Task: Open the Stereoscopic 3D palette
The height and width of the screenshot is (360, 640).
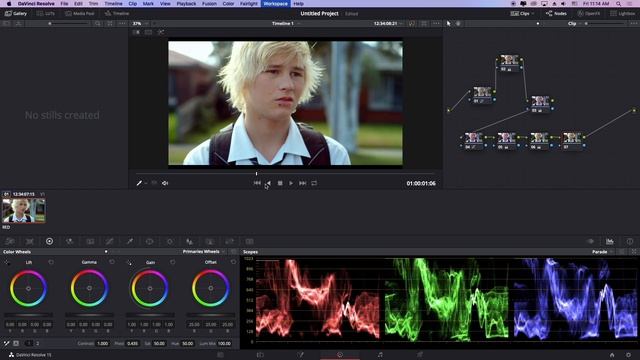Action: 249,242
